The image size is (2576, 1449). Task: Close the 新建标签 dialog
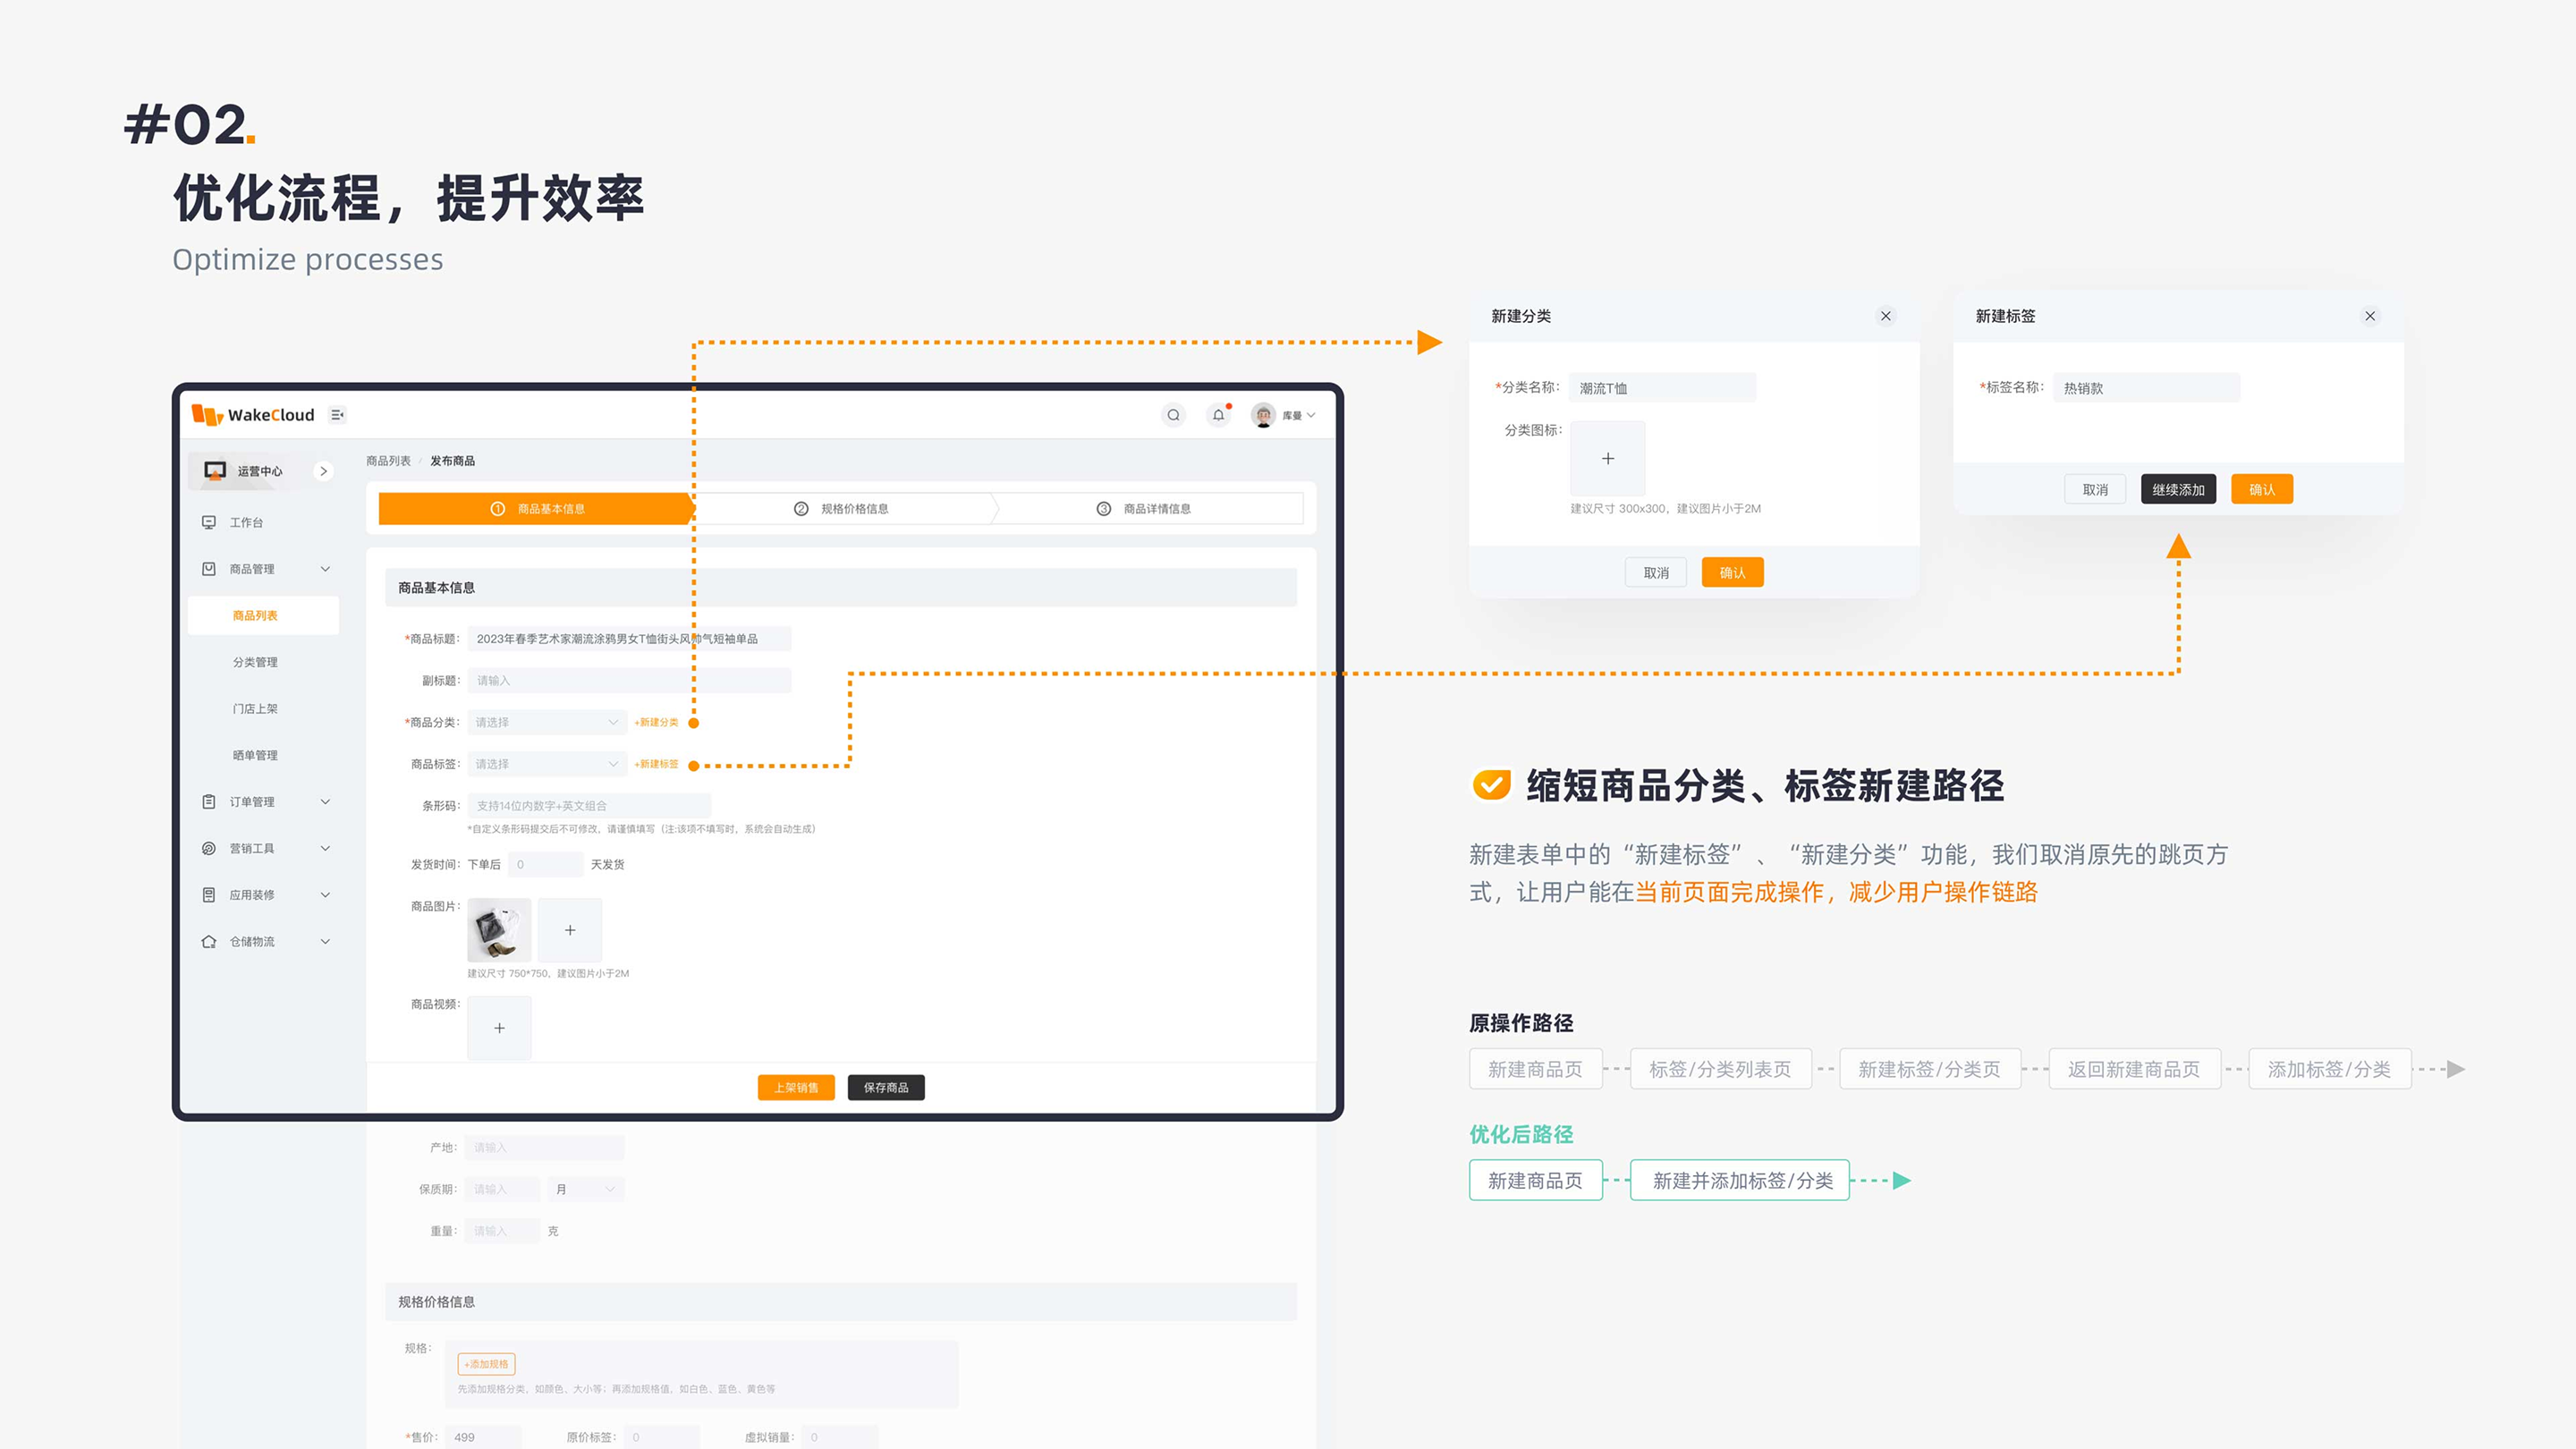click(2369, 316)
